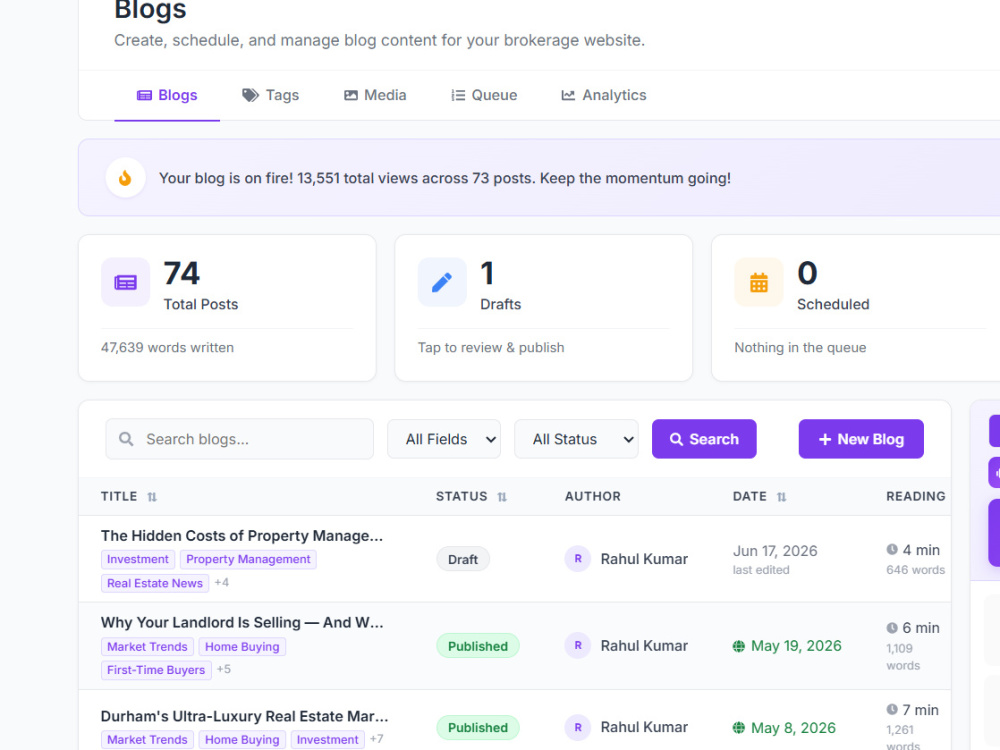Click the New Blog button
The width and height of the screenshot is (1000, 750).
coord(861,439)
